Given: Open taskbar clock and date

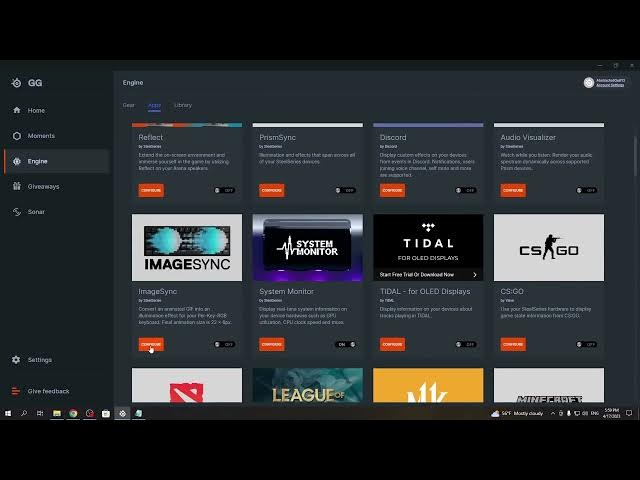Looking at the screenshot, I should [611, 413].
